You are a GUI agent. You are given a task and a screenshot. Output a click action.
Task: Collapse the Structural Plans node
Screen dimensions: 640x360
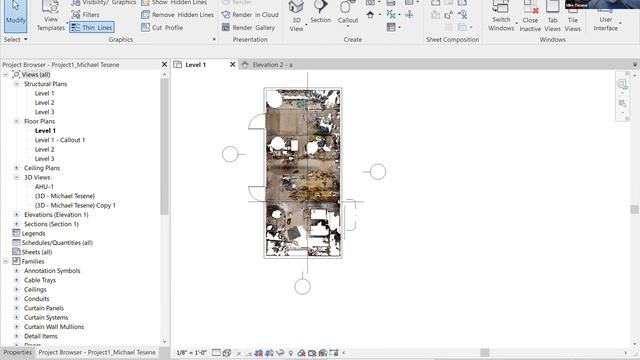tap(16, 84)
